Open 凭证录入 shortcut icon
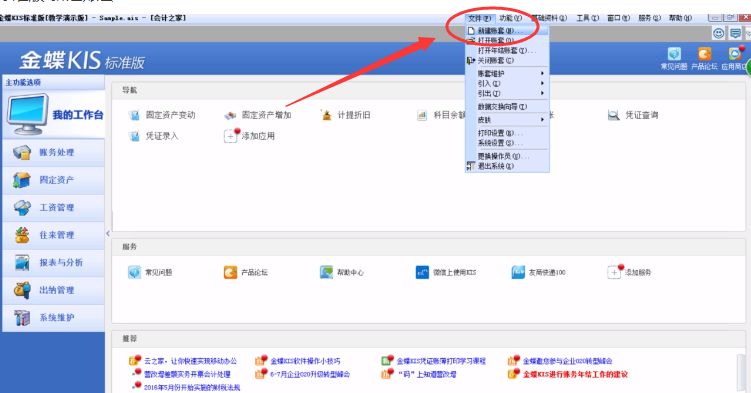This screenshot has width=751, height=393. 134,136
